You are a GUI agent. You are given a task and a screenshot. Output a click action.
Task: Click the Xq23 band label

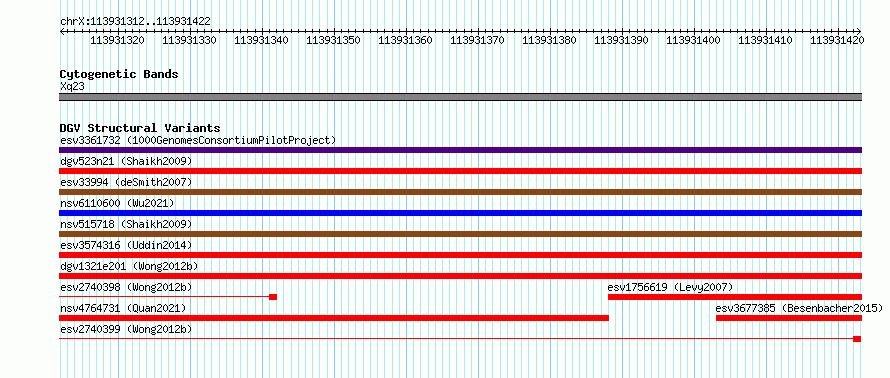tap(72, 86)
